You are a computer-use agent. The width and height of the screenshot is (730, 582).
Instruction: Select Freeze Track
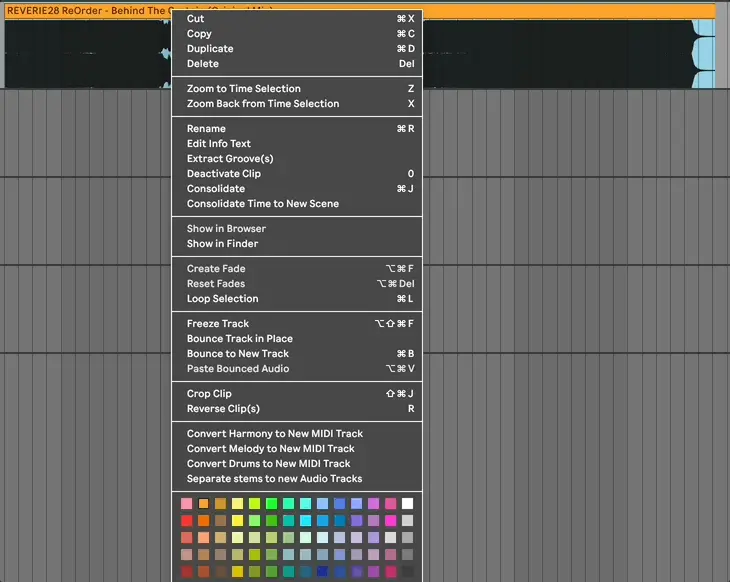click(297, 324)
